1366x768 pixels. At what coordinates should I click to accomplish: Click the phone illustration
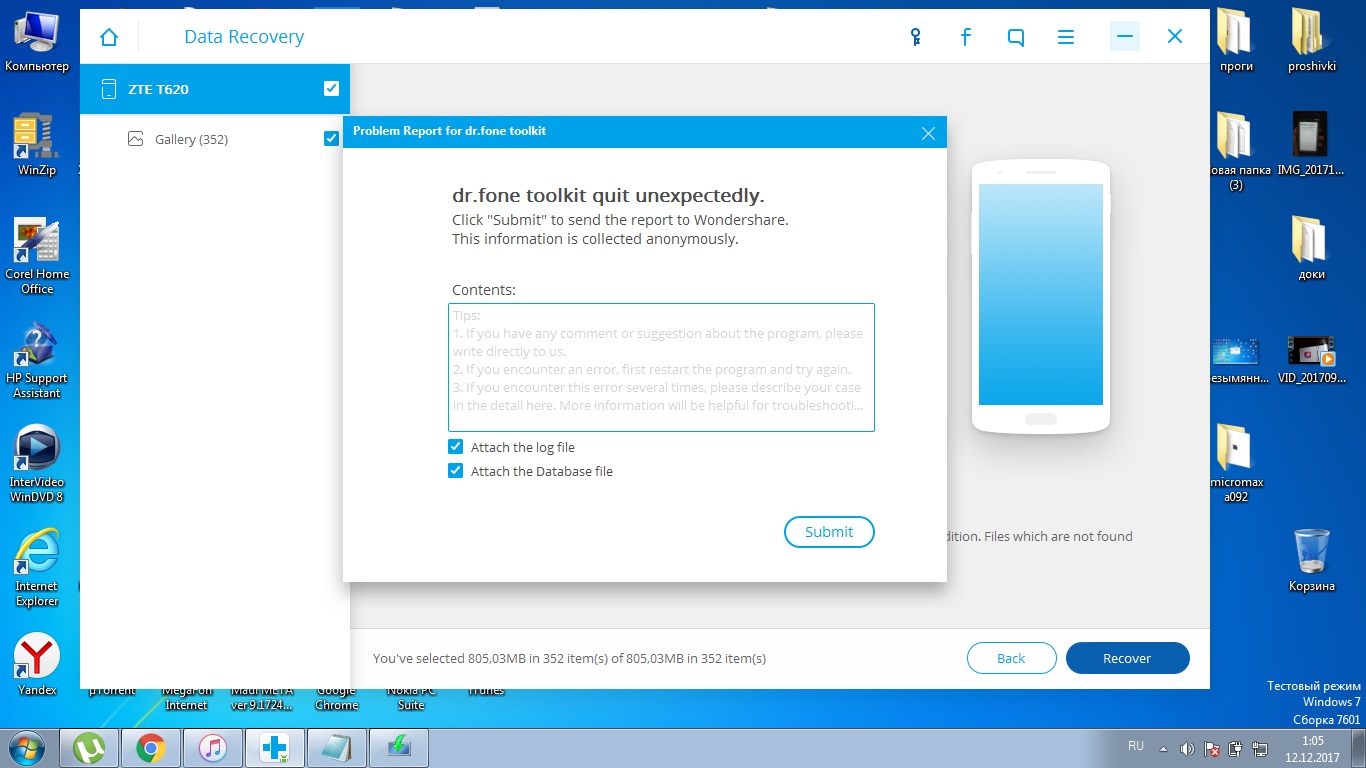point(1041,296)
